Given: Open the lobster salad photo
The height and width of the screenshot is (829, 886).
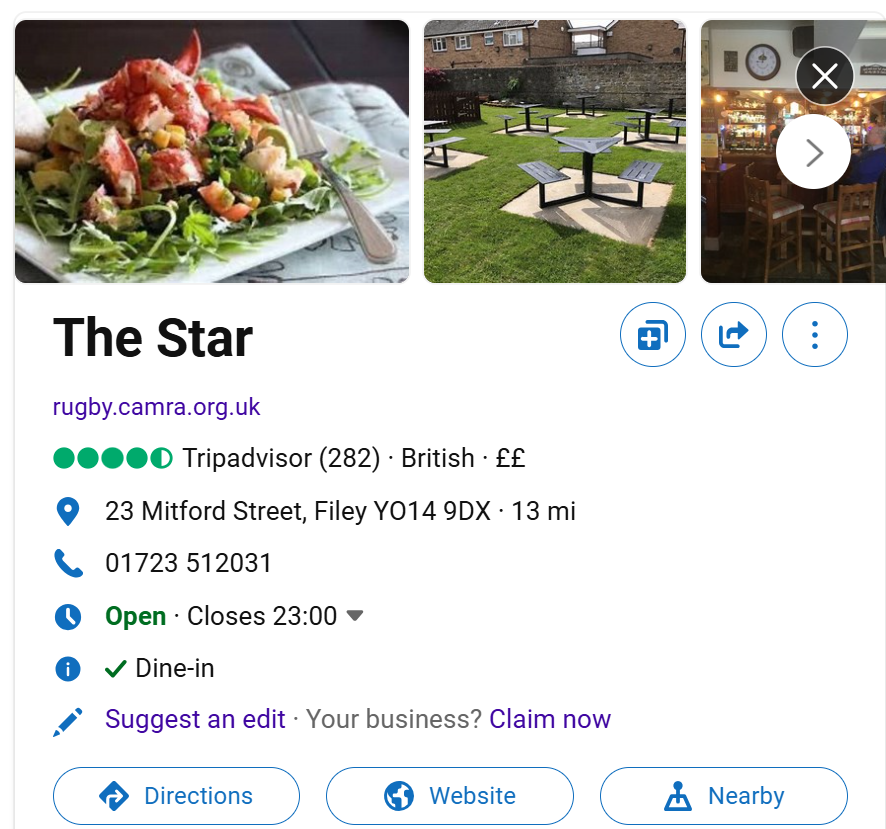Looking at the screenshot, I should (x=212, y=151).
